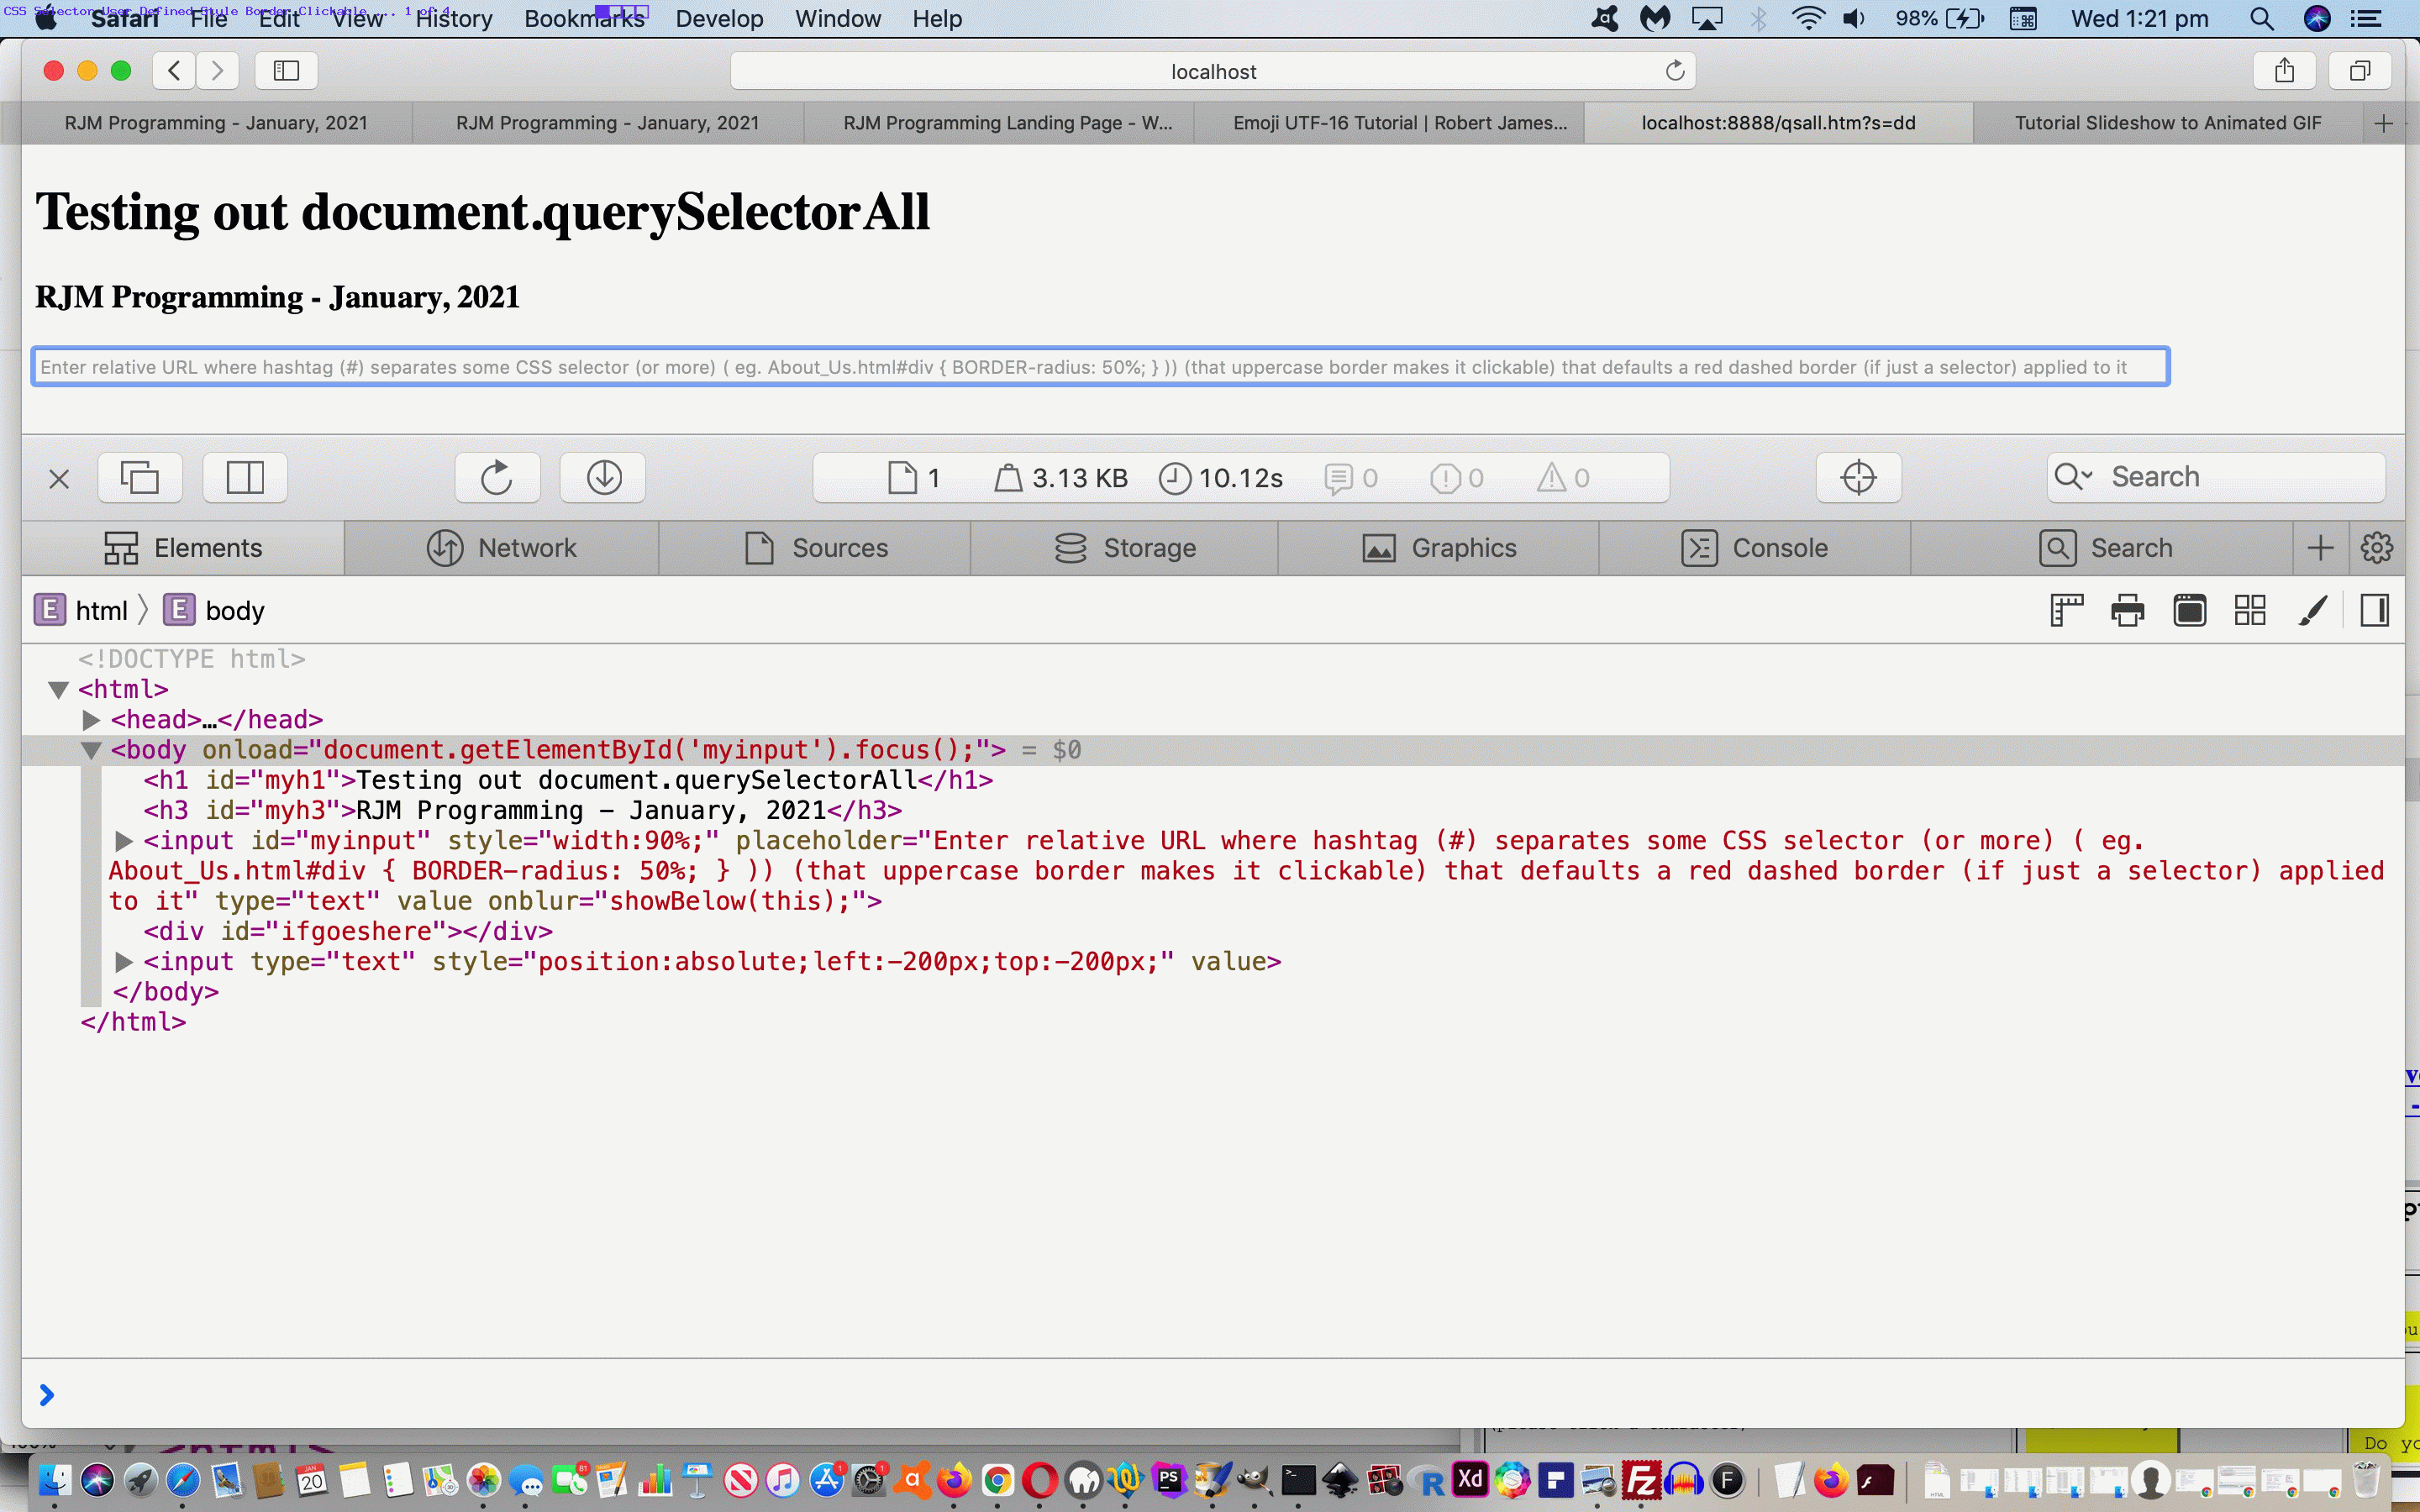Click the Search panel icon

(x=2108, y=547)
